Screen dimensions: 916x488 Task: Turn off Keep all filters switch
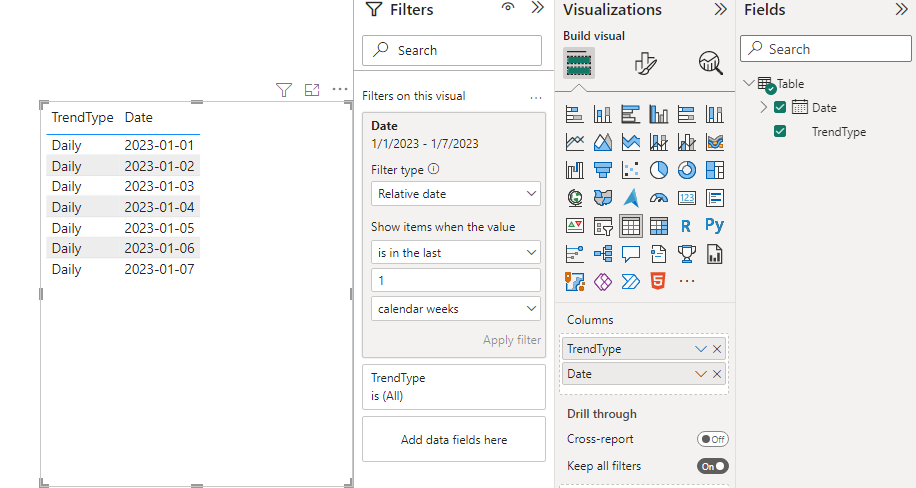pyautogui.click(x=712, y=466)
